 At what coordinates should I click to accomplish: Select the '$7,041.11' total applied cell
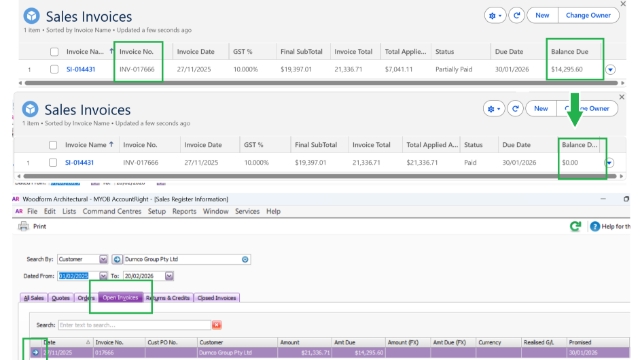[399, 69]
